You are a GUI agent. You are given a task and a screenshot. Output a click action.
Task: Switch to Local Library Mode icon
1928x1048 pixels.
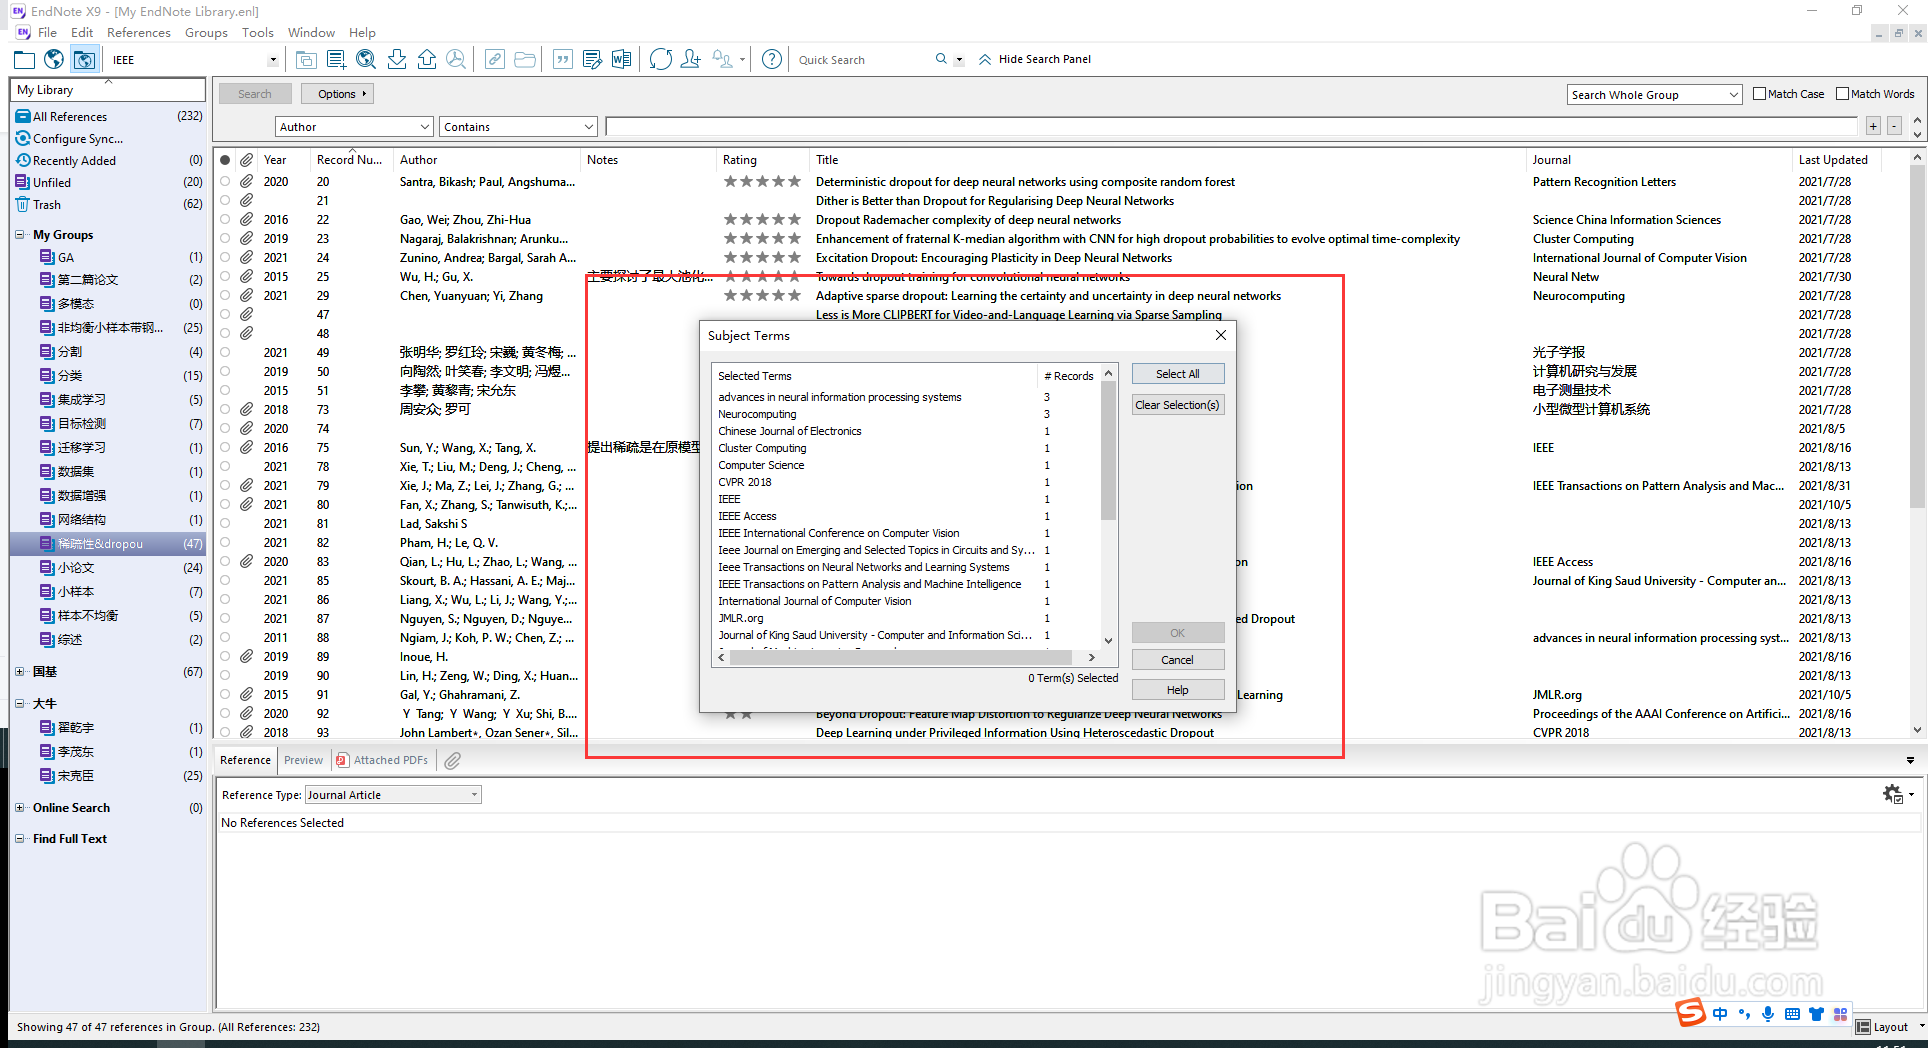coord(24,60)
